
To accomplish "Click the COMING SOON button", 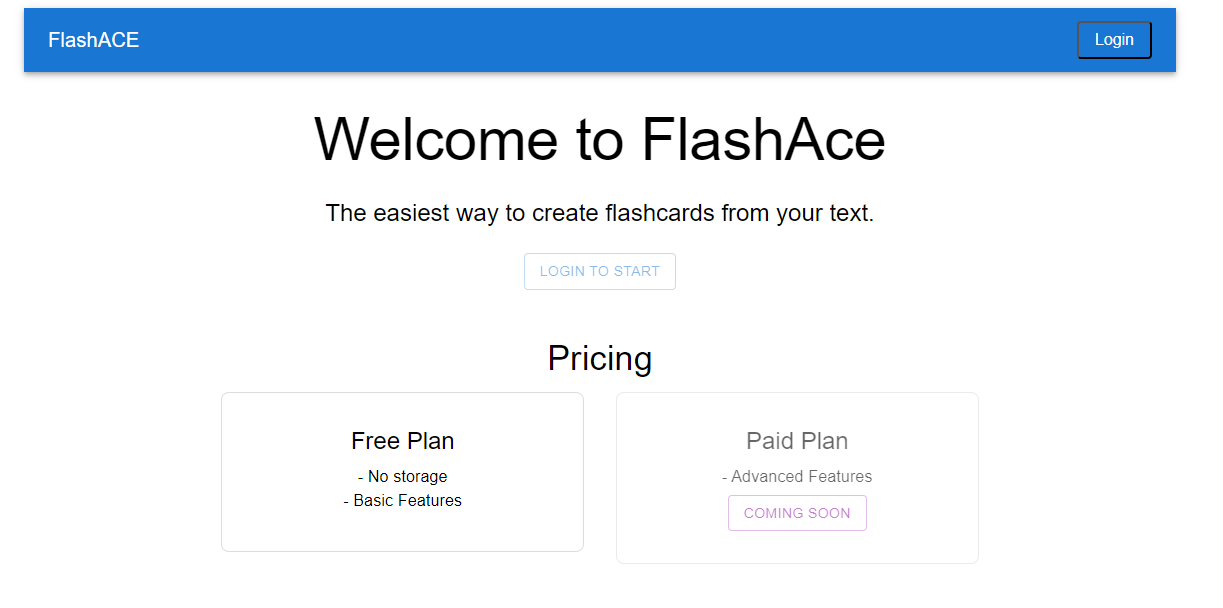I will pyautogui.click(x=797, y=513).
